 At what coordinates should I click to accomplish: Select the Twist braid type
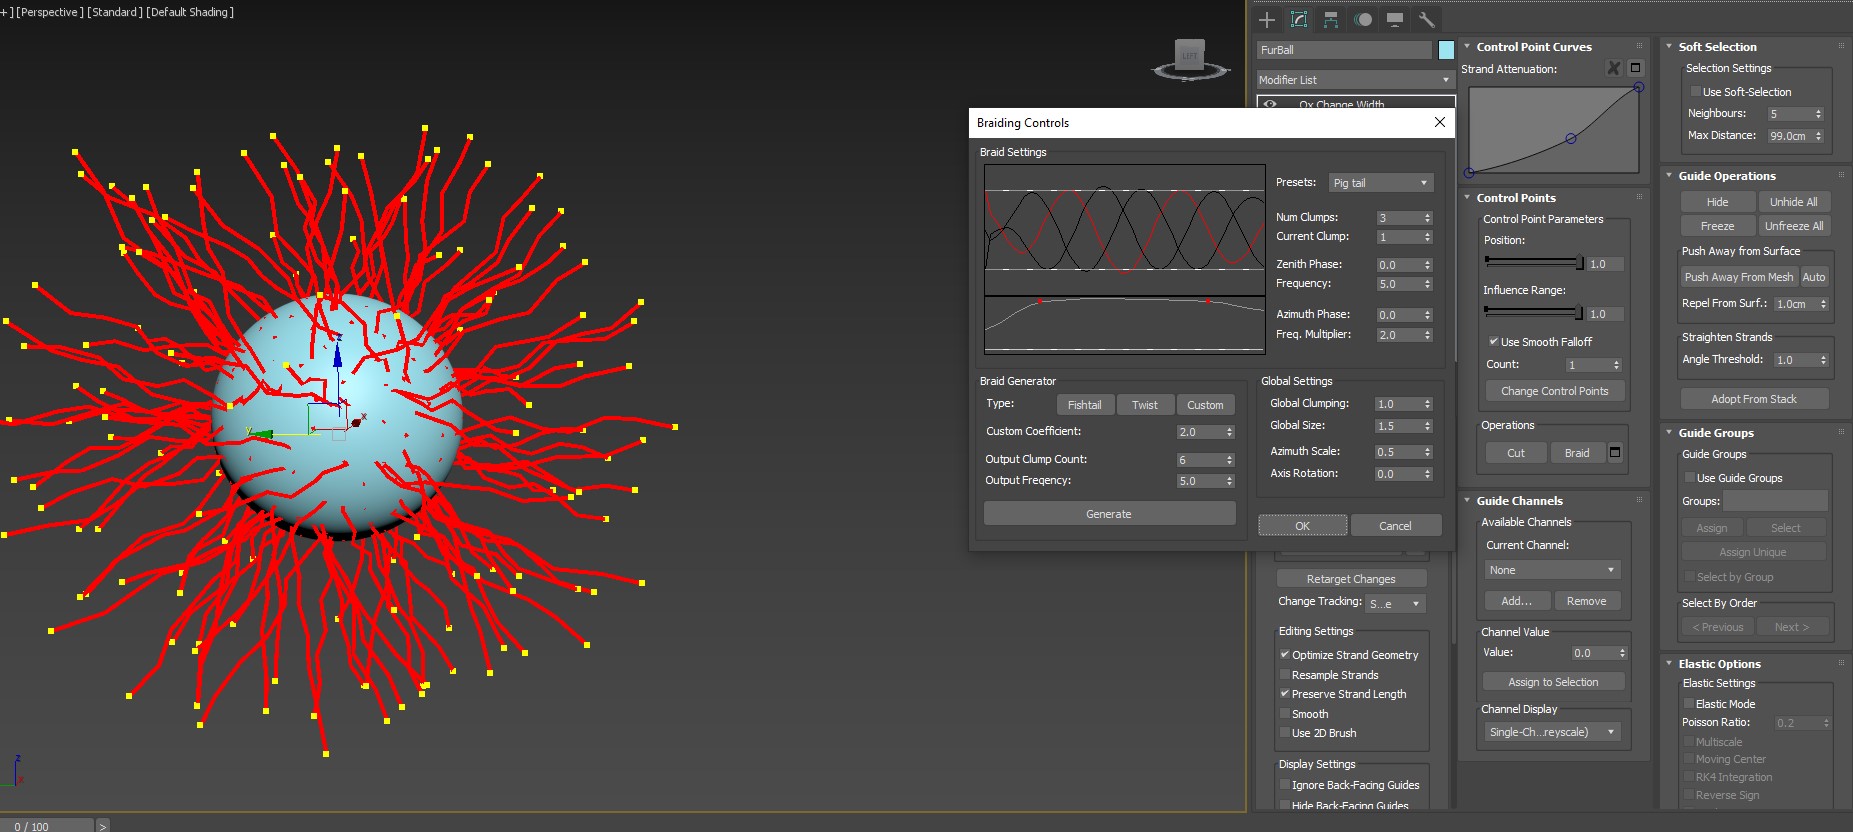point(1144,405)
